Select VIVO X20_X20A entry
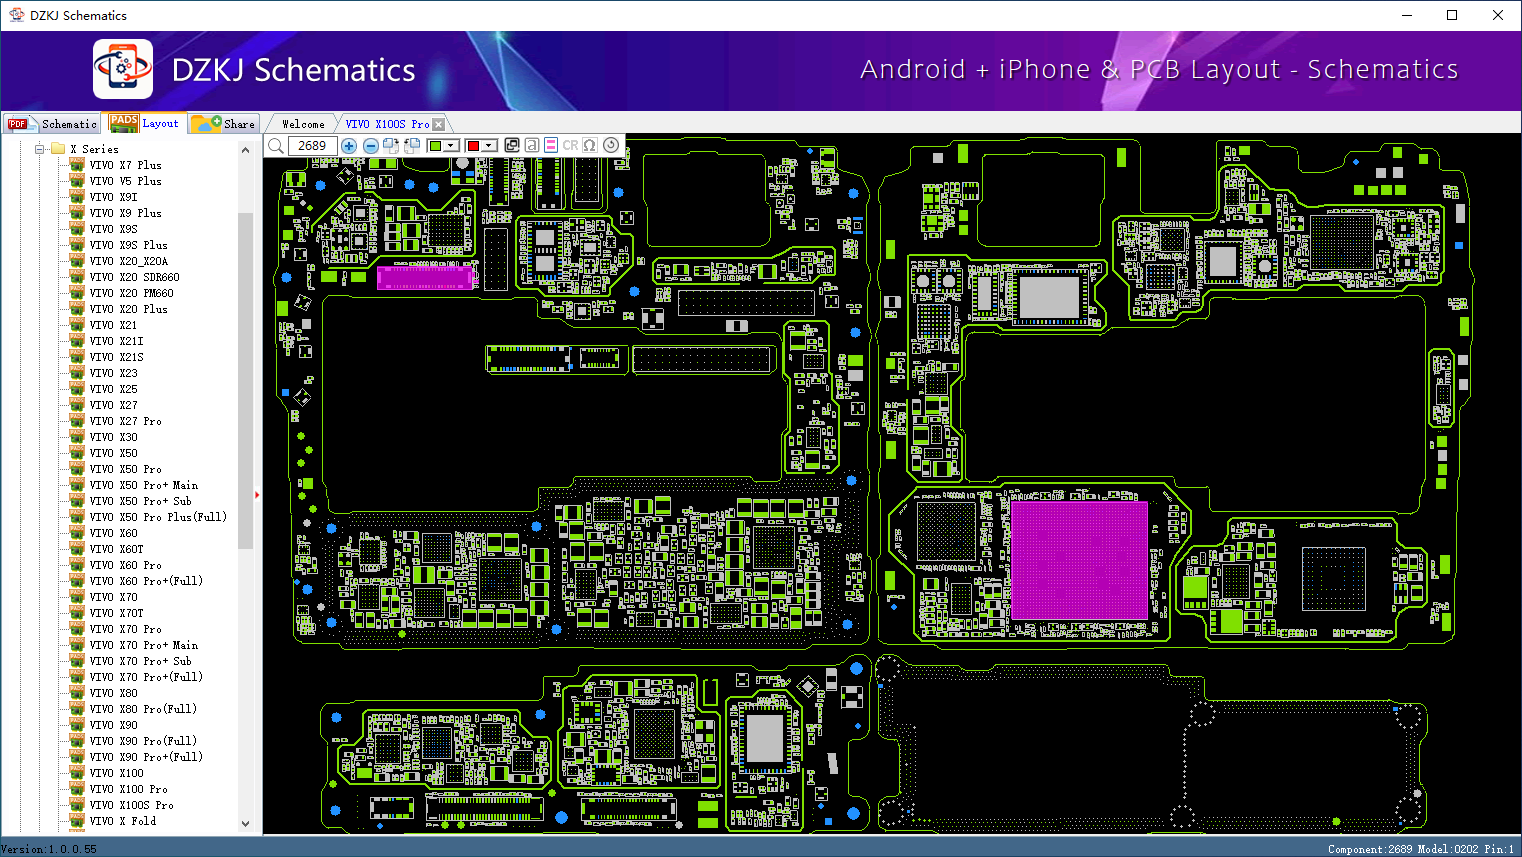This screenshot has height=857, width=1522. 128,261
